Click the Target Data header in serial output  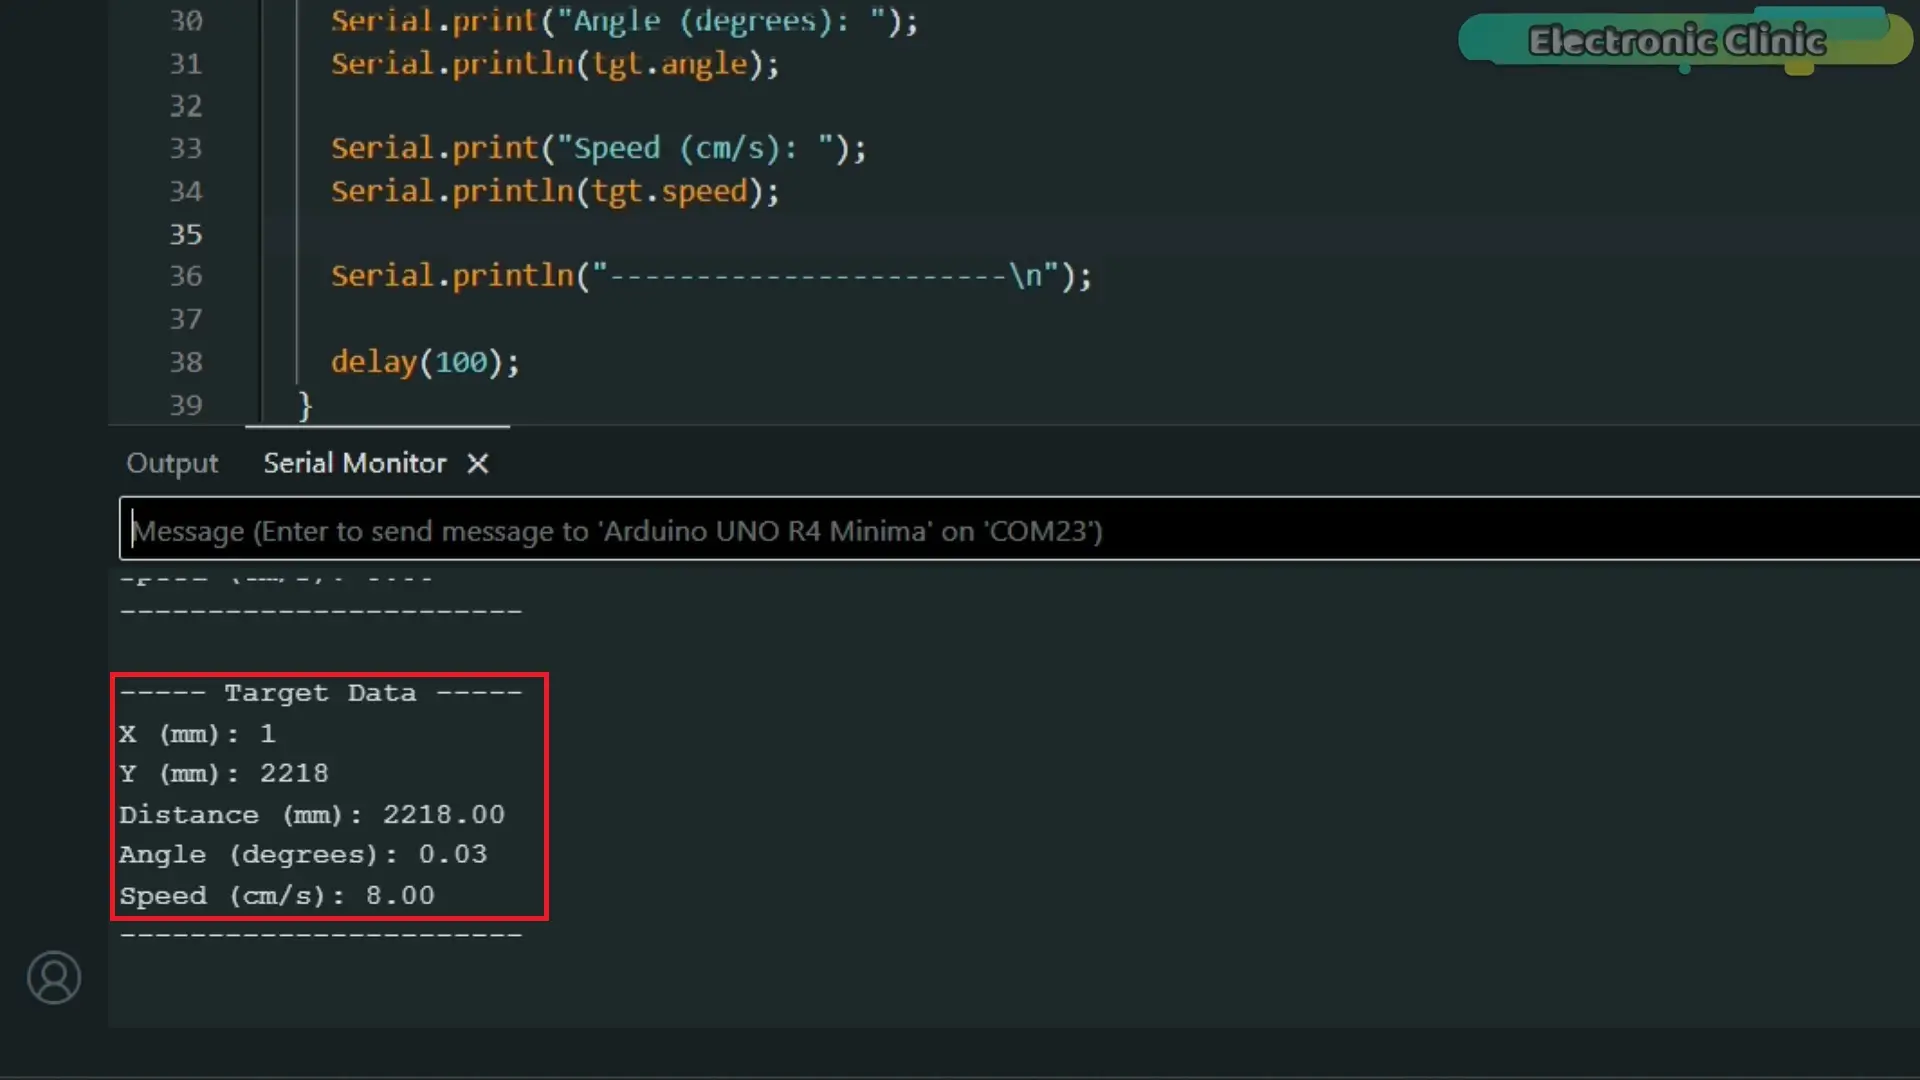pos(320,693)
